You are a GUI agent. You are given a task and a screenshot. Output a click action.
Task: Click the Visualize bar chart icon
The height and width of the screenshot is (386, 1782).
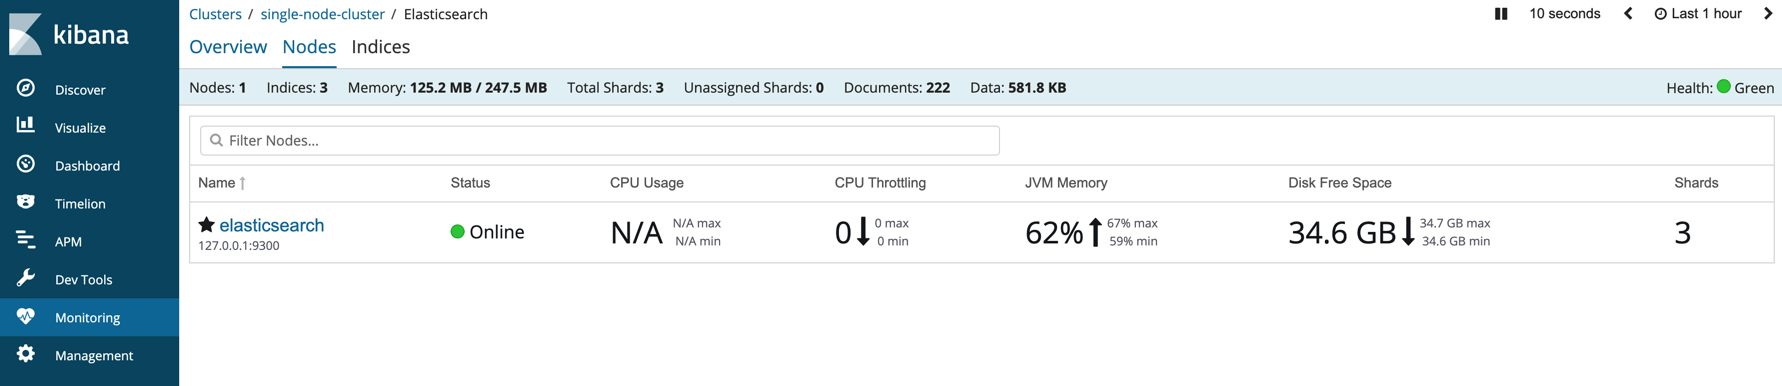(26, 126)
